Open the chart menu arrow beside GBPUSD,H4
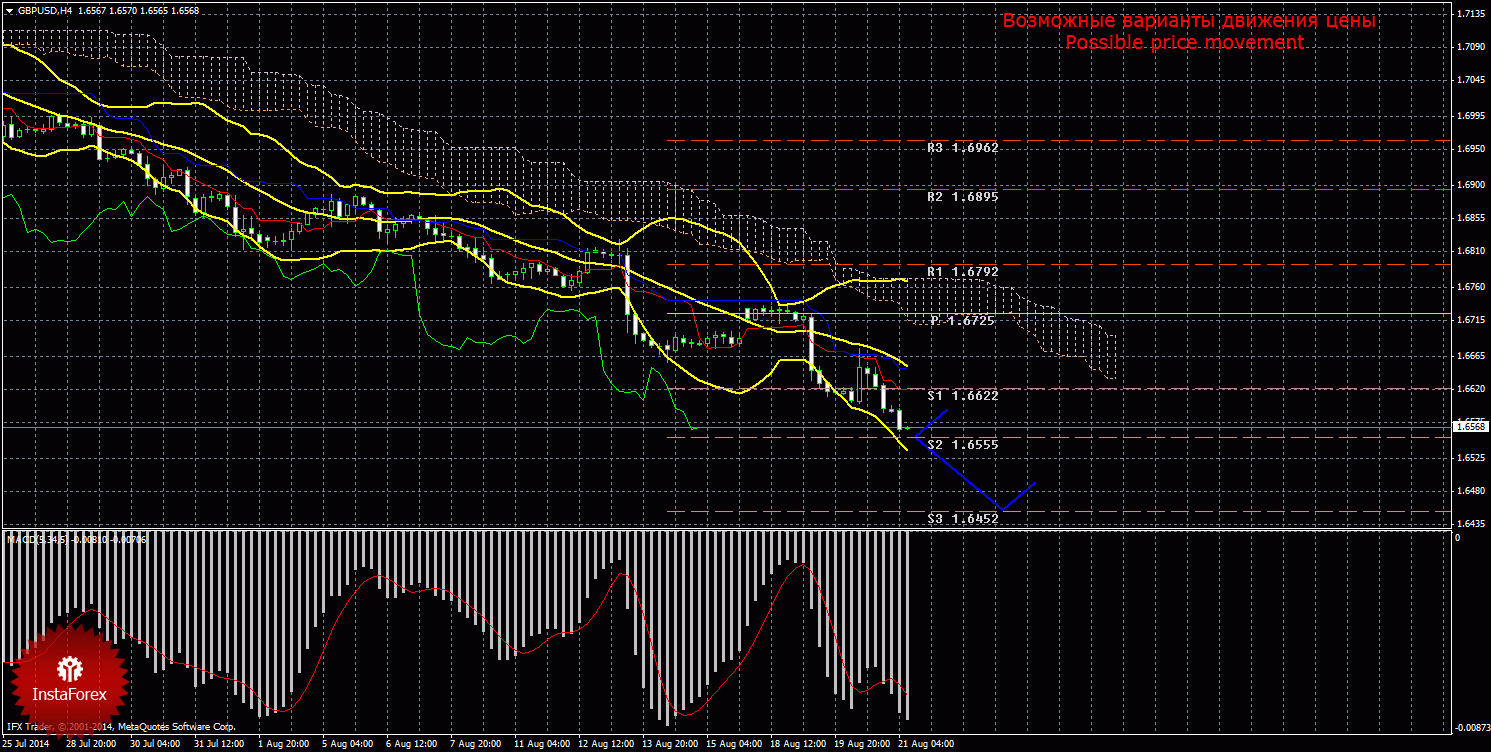This screenshot has width=1491, height=752. point(9,9)
